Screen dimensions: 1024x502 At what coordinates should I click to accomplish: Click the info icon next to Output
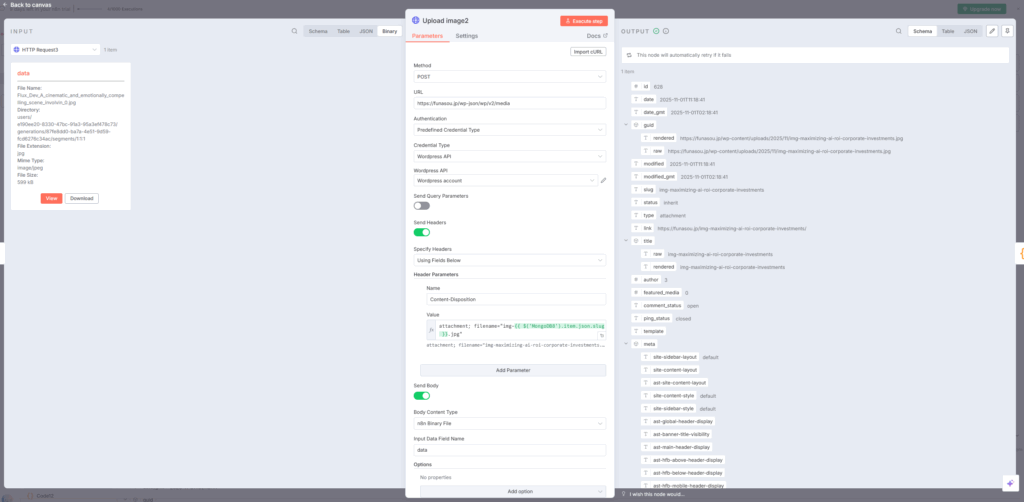(667, 31)
